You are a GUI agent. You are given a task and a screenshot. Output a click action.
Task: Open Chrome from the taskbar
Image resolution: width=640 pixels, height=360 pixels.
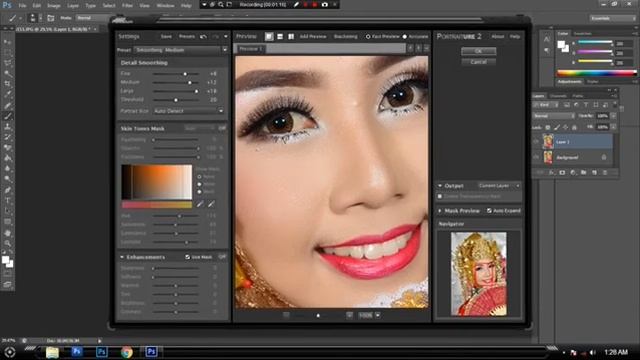point(127,352)
